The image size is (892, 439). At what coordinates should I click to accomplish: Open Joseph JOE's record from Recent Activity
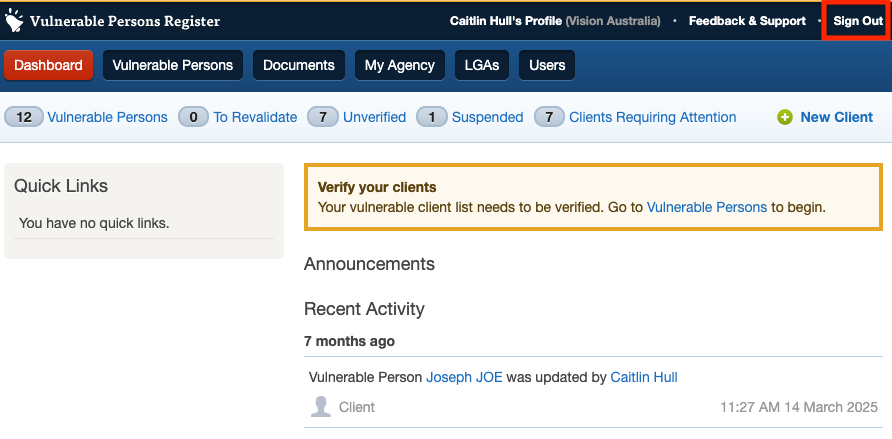pos(464,377)
